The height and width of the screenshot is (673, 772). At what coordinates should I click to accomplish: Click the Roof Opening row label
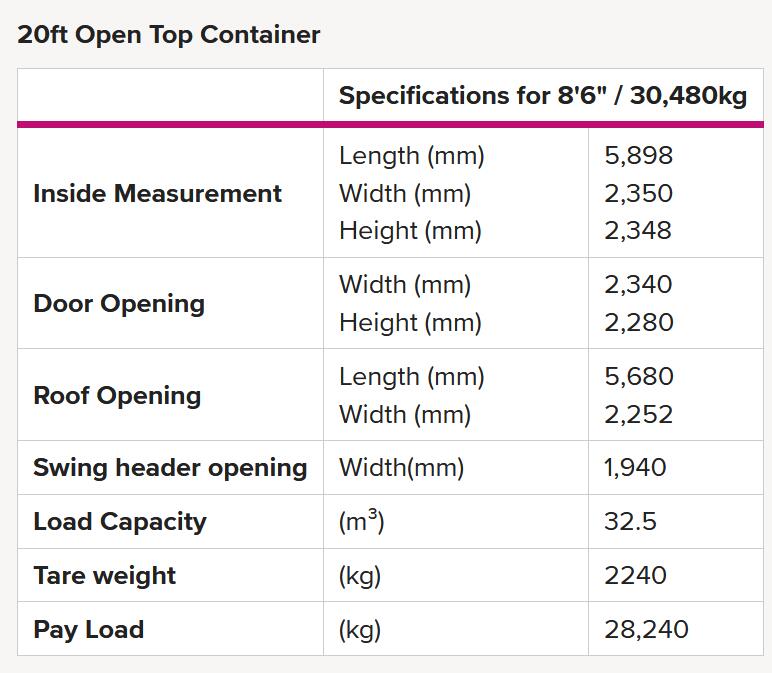tap(117, 396)
